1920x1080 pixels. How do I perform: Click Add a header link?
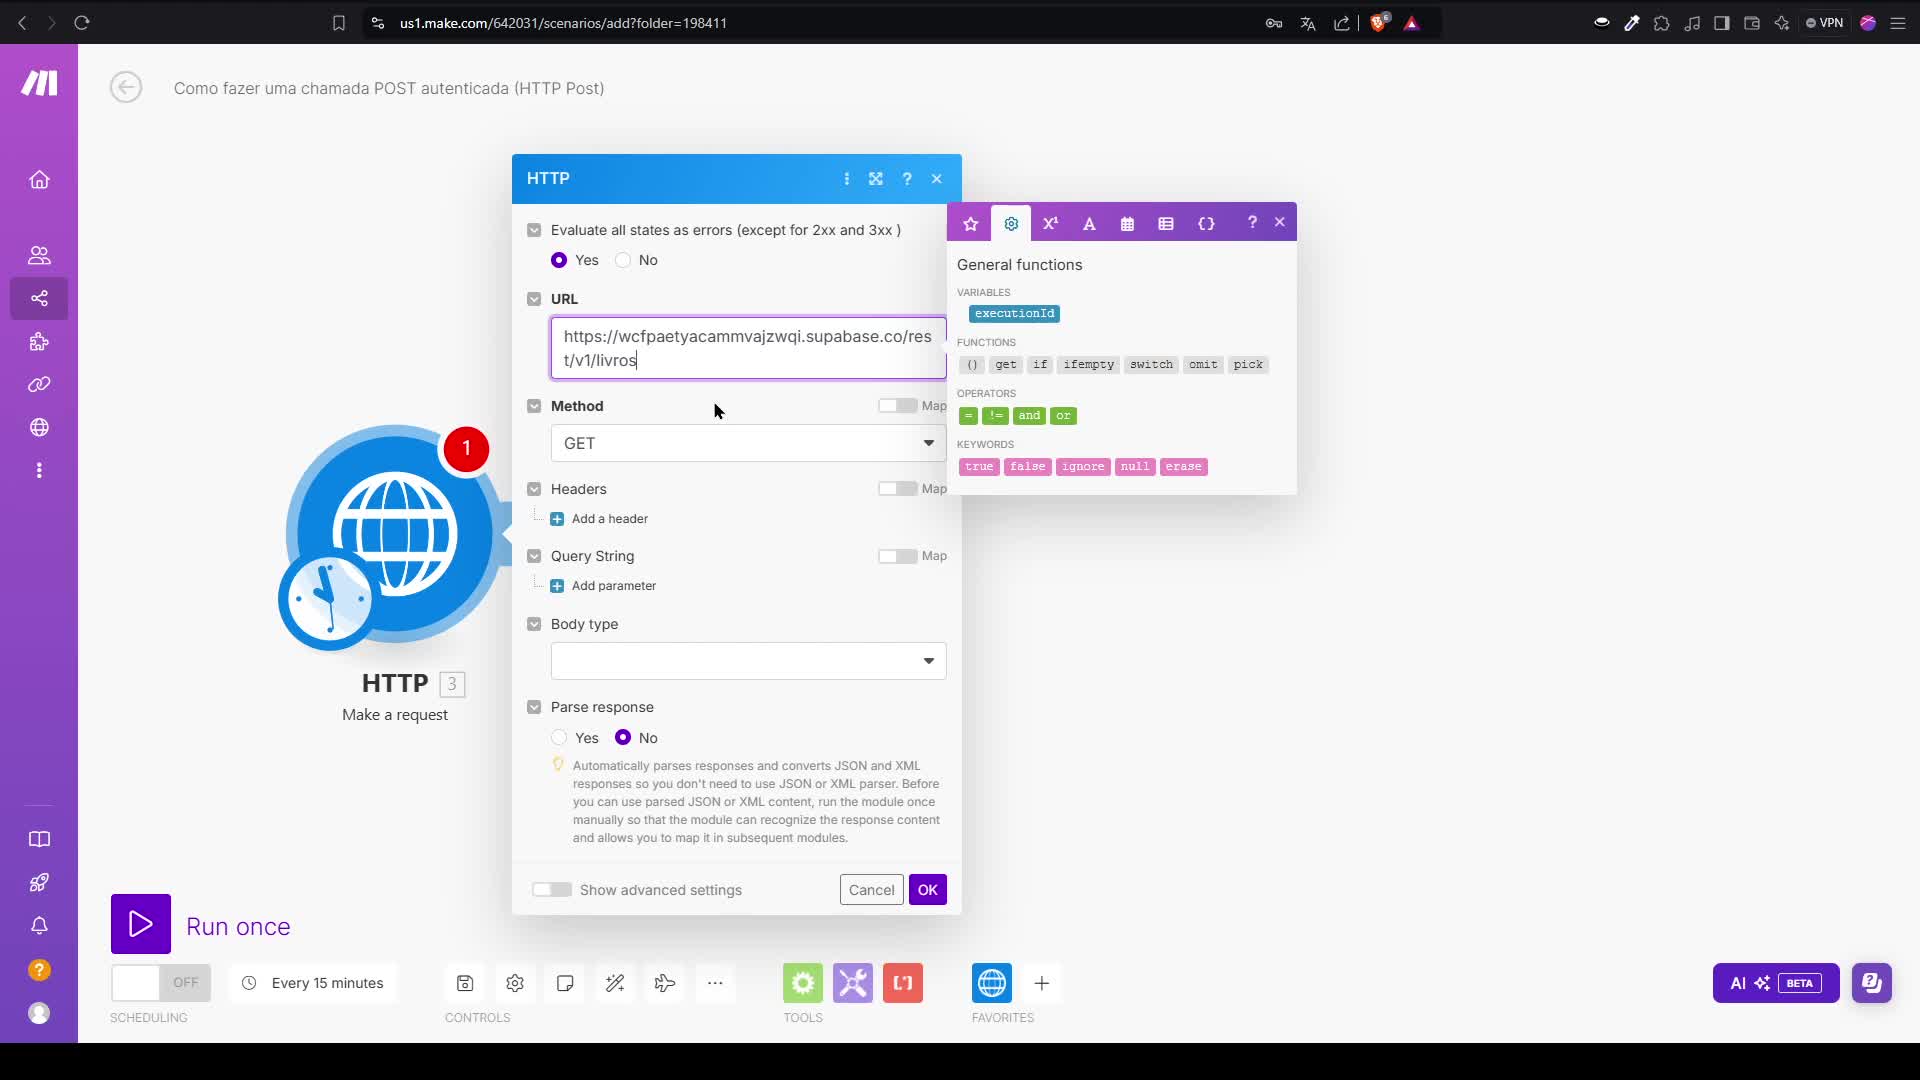609,519
